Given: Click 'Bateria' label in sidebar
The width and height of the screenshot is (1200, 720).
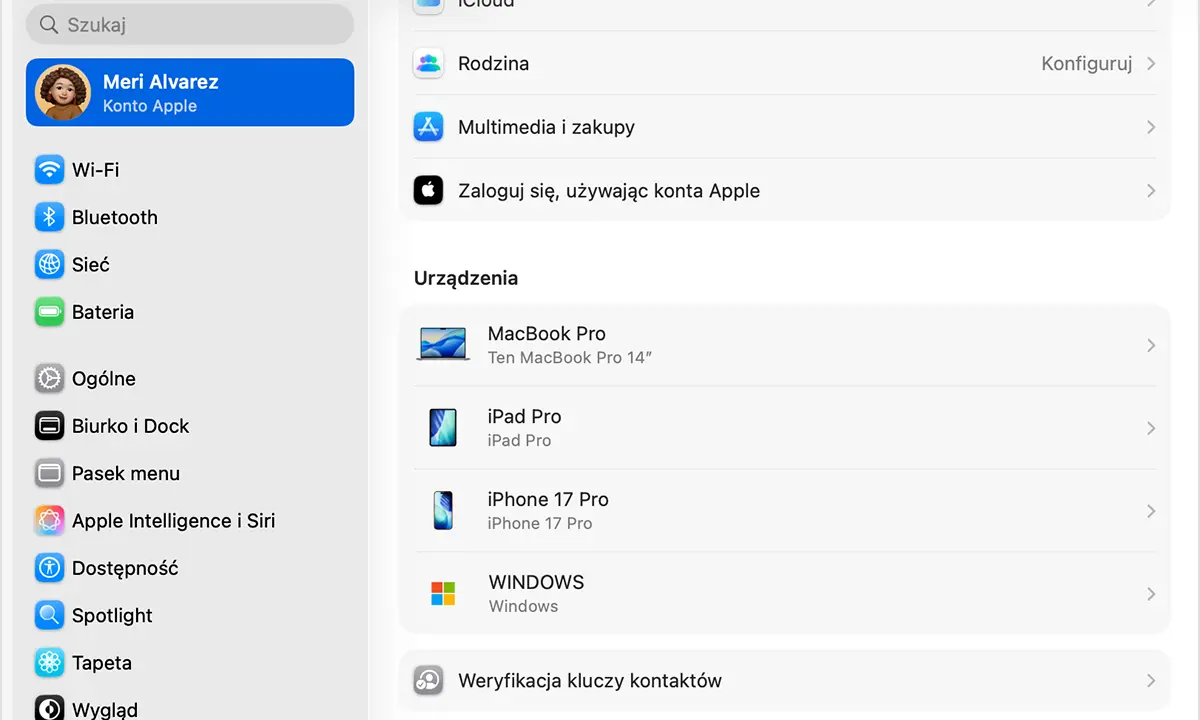Looking at the screenshot, I should click(x=103, y=312).
